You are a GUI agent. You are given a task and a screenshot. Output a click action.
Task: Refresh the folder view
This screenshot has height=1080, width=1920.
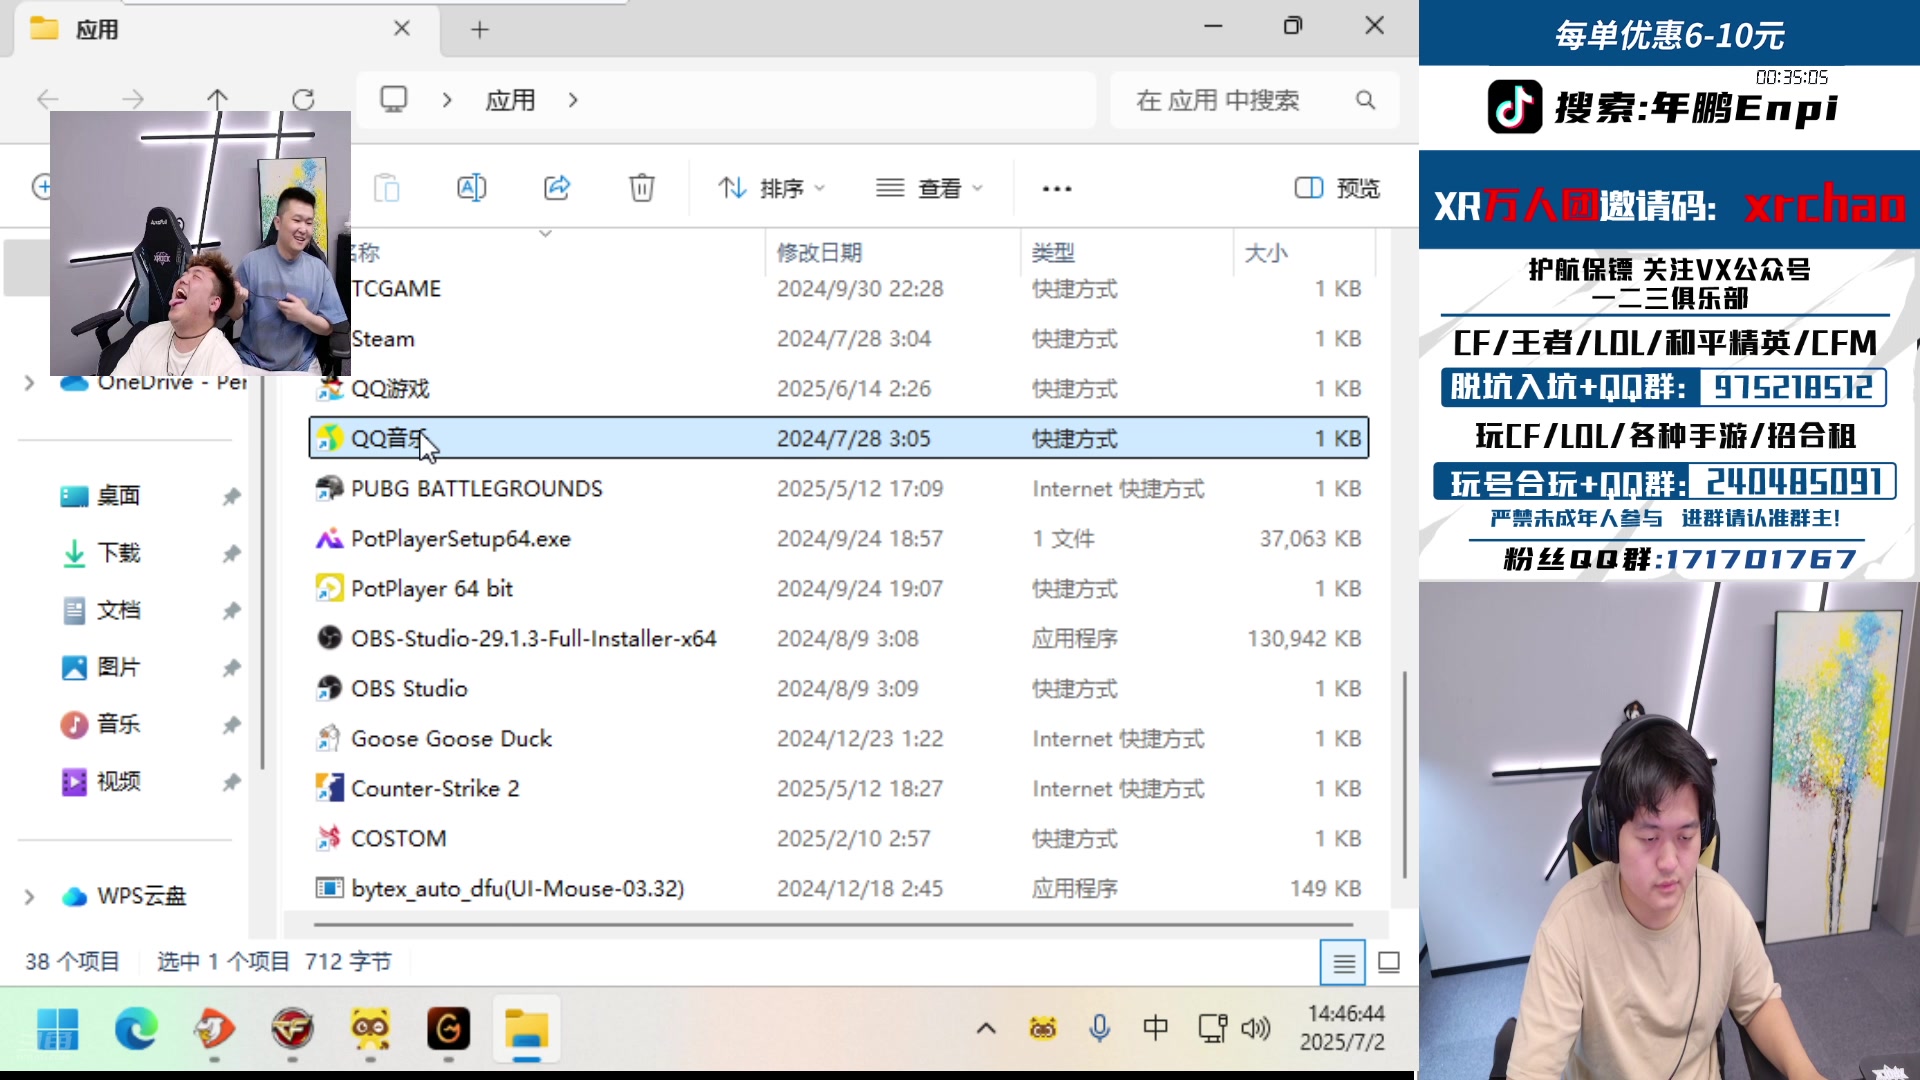(303, 99)
